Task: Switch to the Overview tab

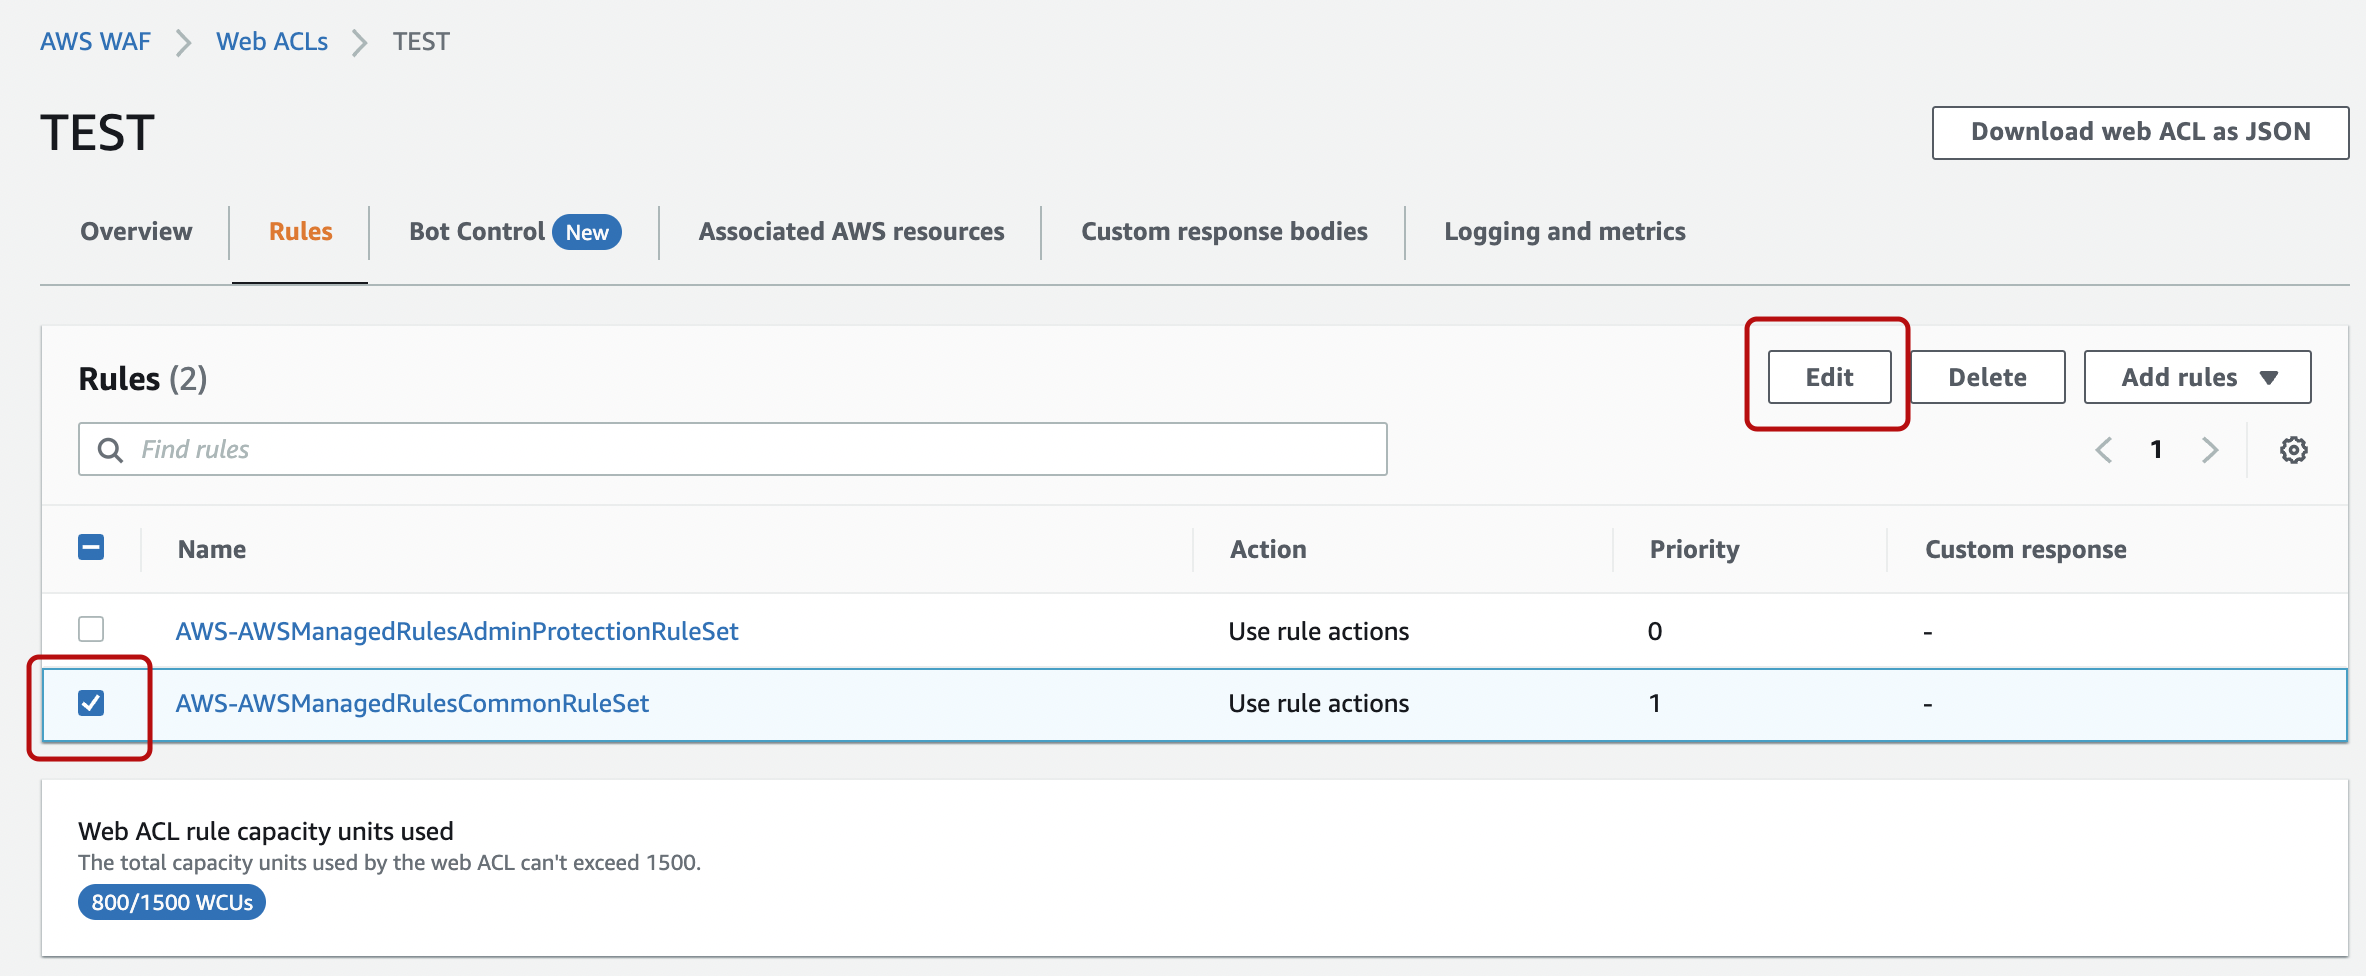Action: (x=136, y=232)
